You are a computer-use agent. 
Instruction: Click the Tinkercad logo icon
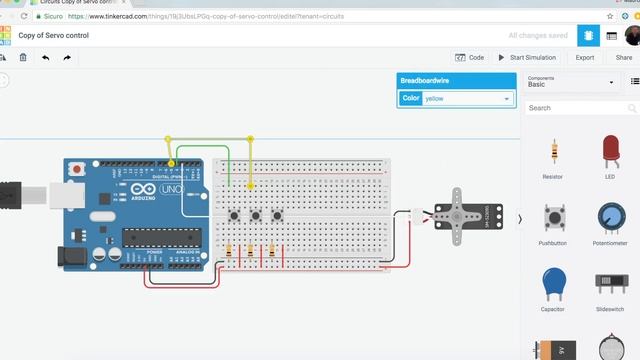coord(5,36)
